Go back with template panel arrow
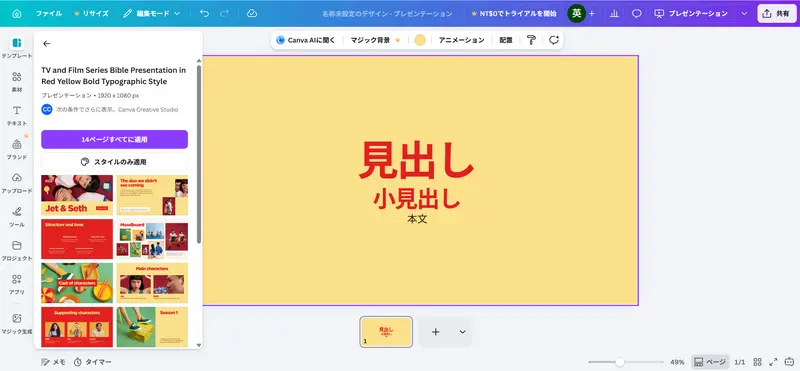This screenshot has height=371, width=800. (x=47, y=44)
